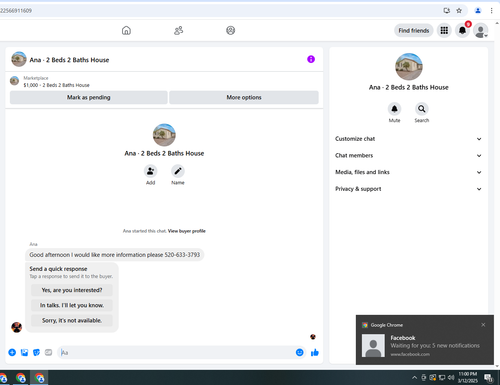The width and height of the screenshot is (500, 385).
Task: Send a thumbs-up like
Action: tap(315, 352)
